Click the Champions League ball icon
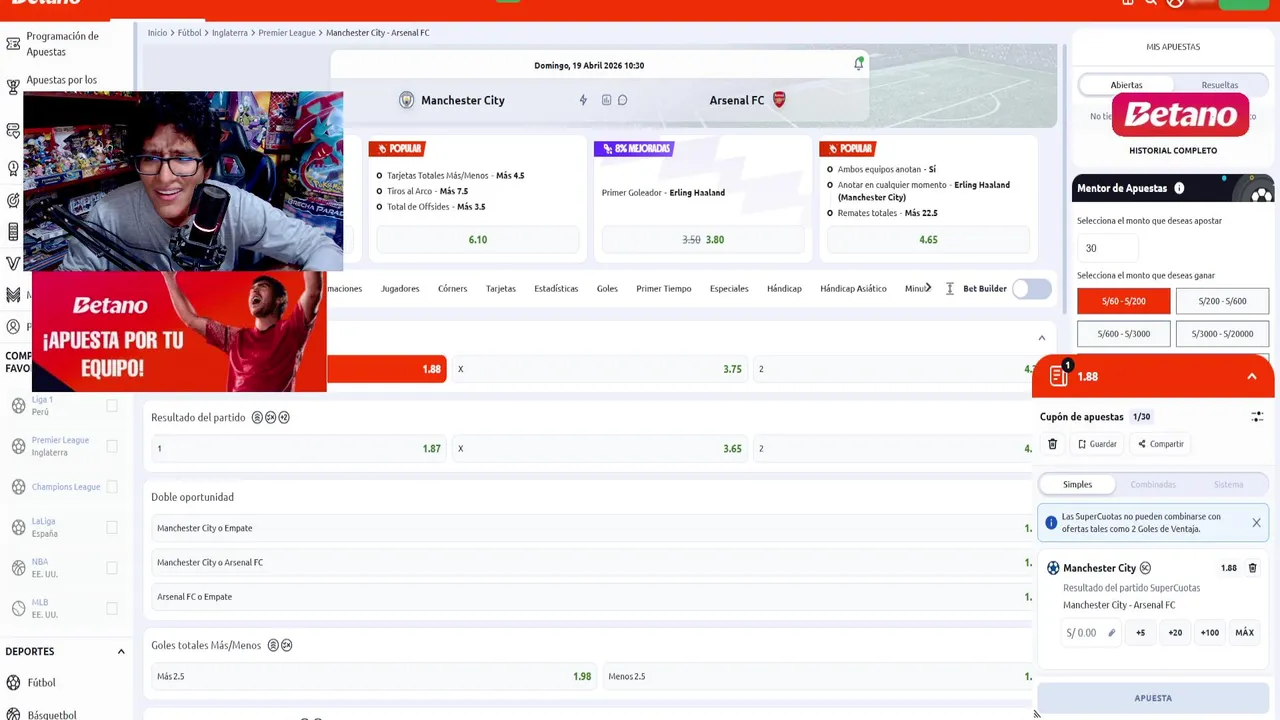Viewport: 1280px width, 720px height. point(18,487)
